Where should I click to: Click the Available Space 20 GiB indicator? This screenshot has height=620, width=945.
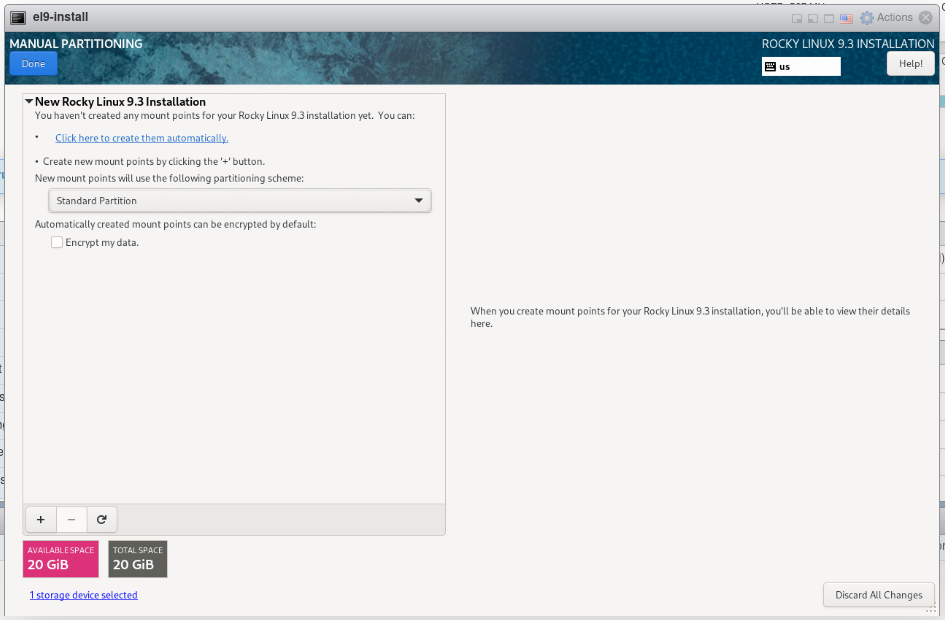tap(60, 559)
